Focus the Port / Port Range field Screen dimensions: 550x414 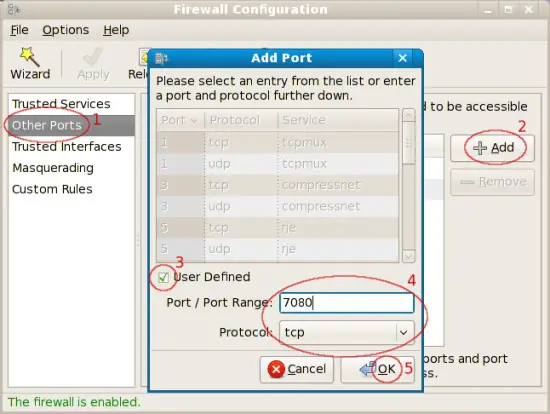point(347,303)
